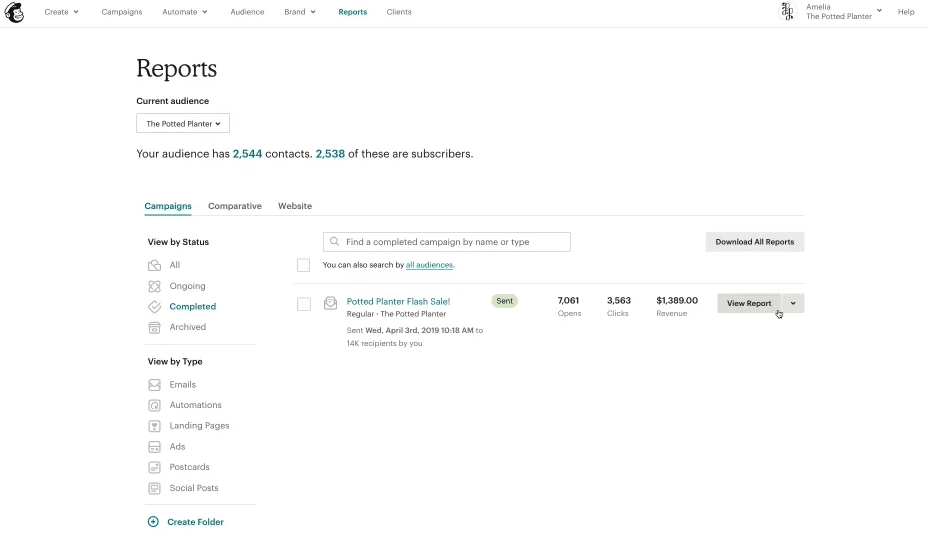Check the Potted Planter Flash Sale checkbox

pyautogui.click(x=304, y=304)
